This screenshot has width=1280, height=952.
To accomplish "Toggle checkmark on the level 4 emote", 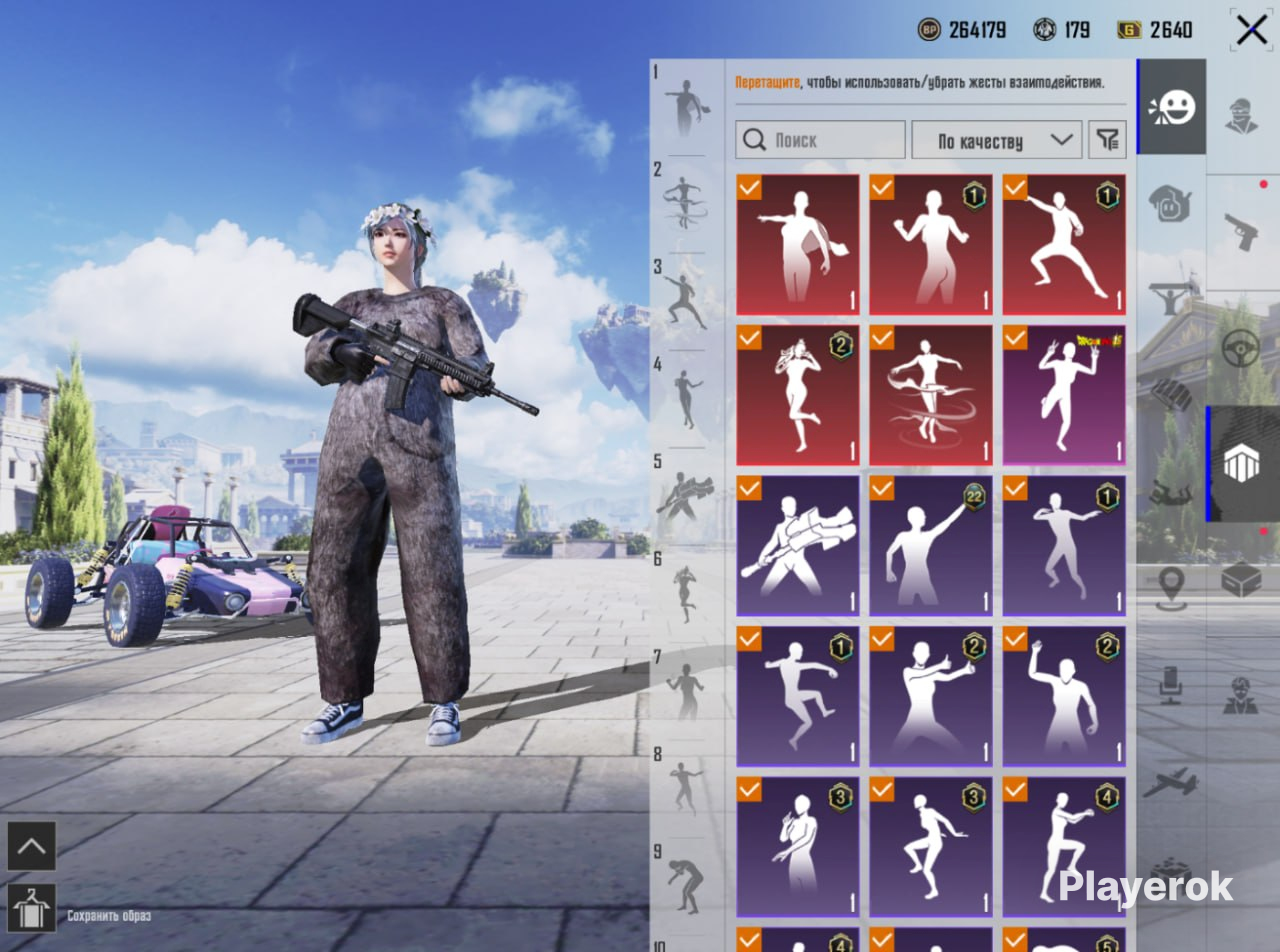I will 1015,789.
